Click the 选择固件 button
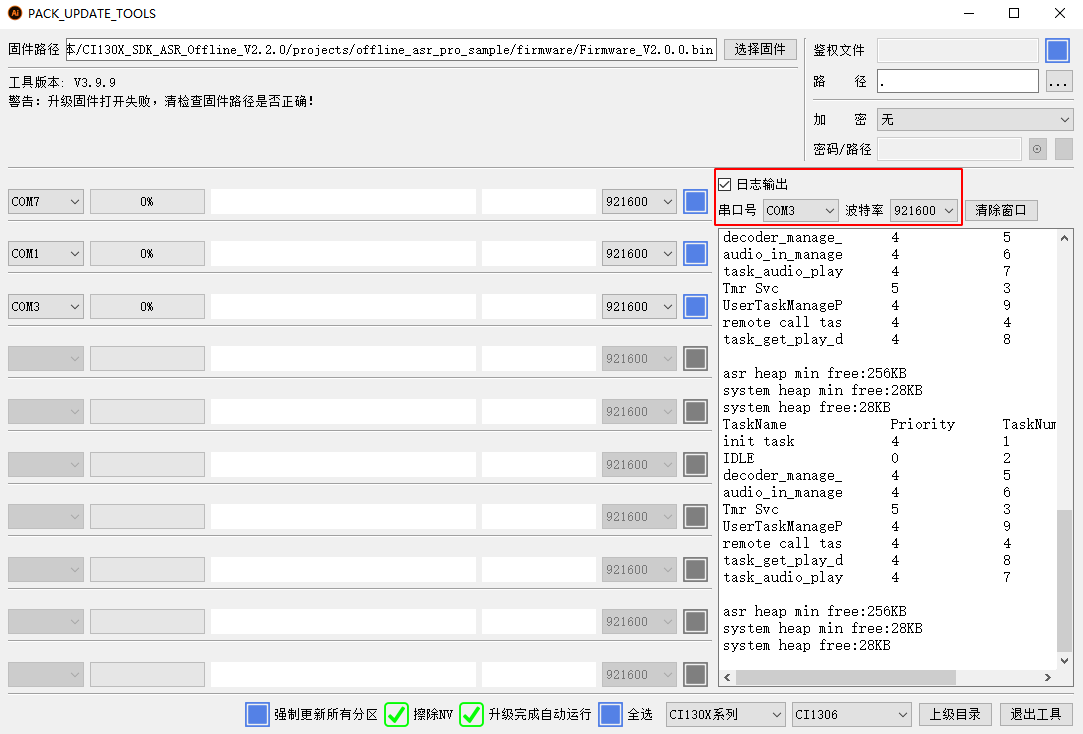Image resolution: width=1083 pixels, height=734 pixels. pyautogui.click(x=760, y=50)
